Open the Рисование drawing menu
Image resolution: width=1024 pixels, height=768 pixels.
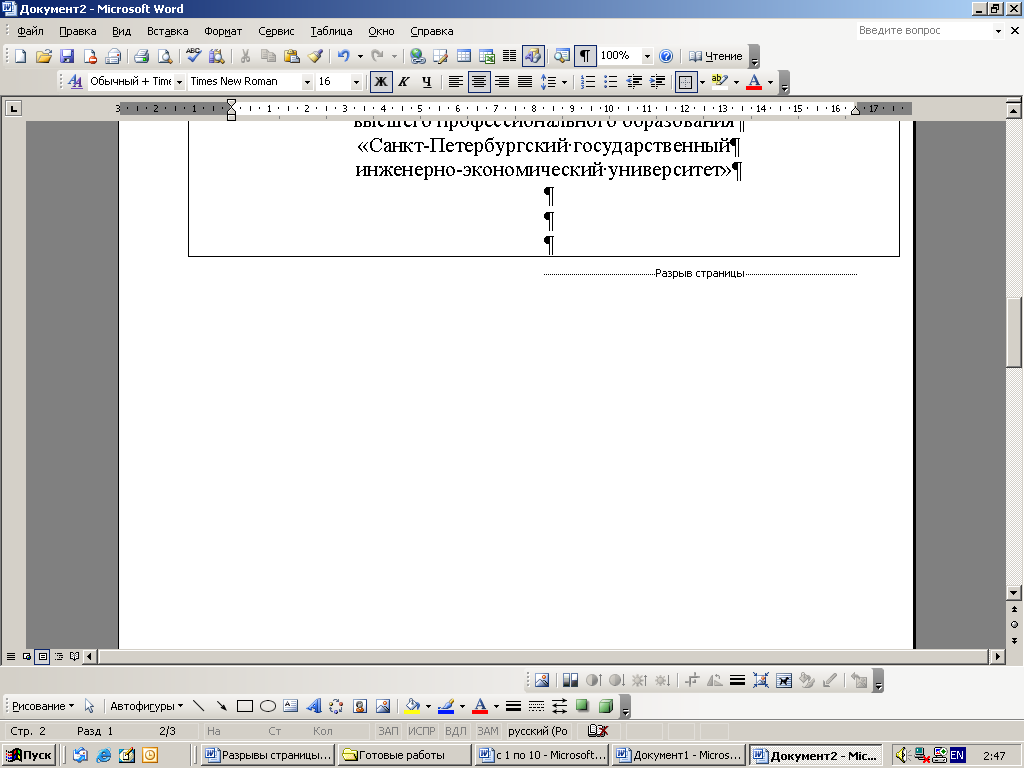tap(43, 706)
